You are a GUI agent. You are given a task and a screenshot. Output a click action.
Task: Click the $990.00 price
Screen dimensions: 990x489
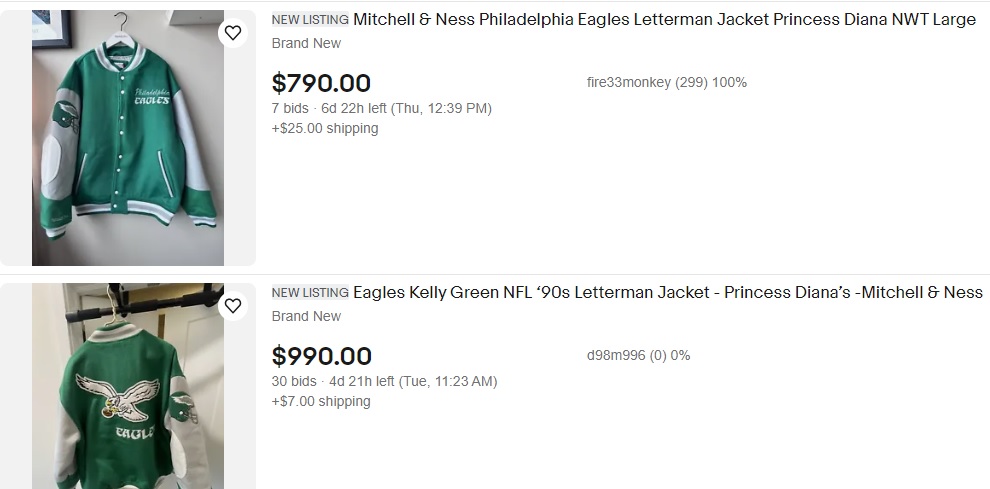tap(321, 356)
